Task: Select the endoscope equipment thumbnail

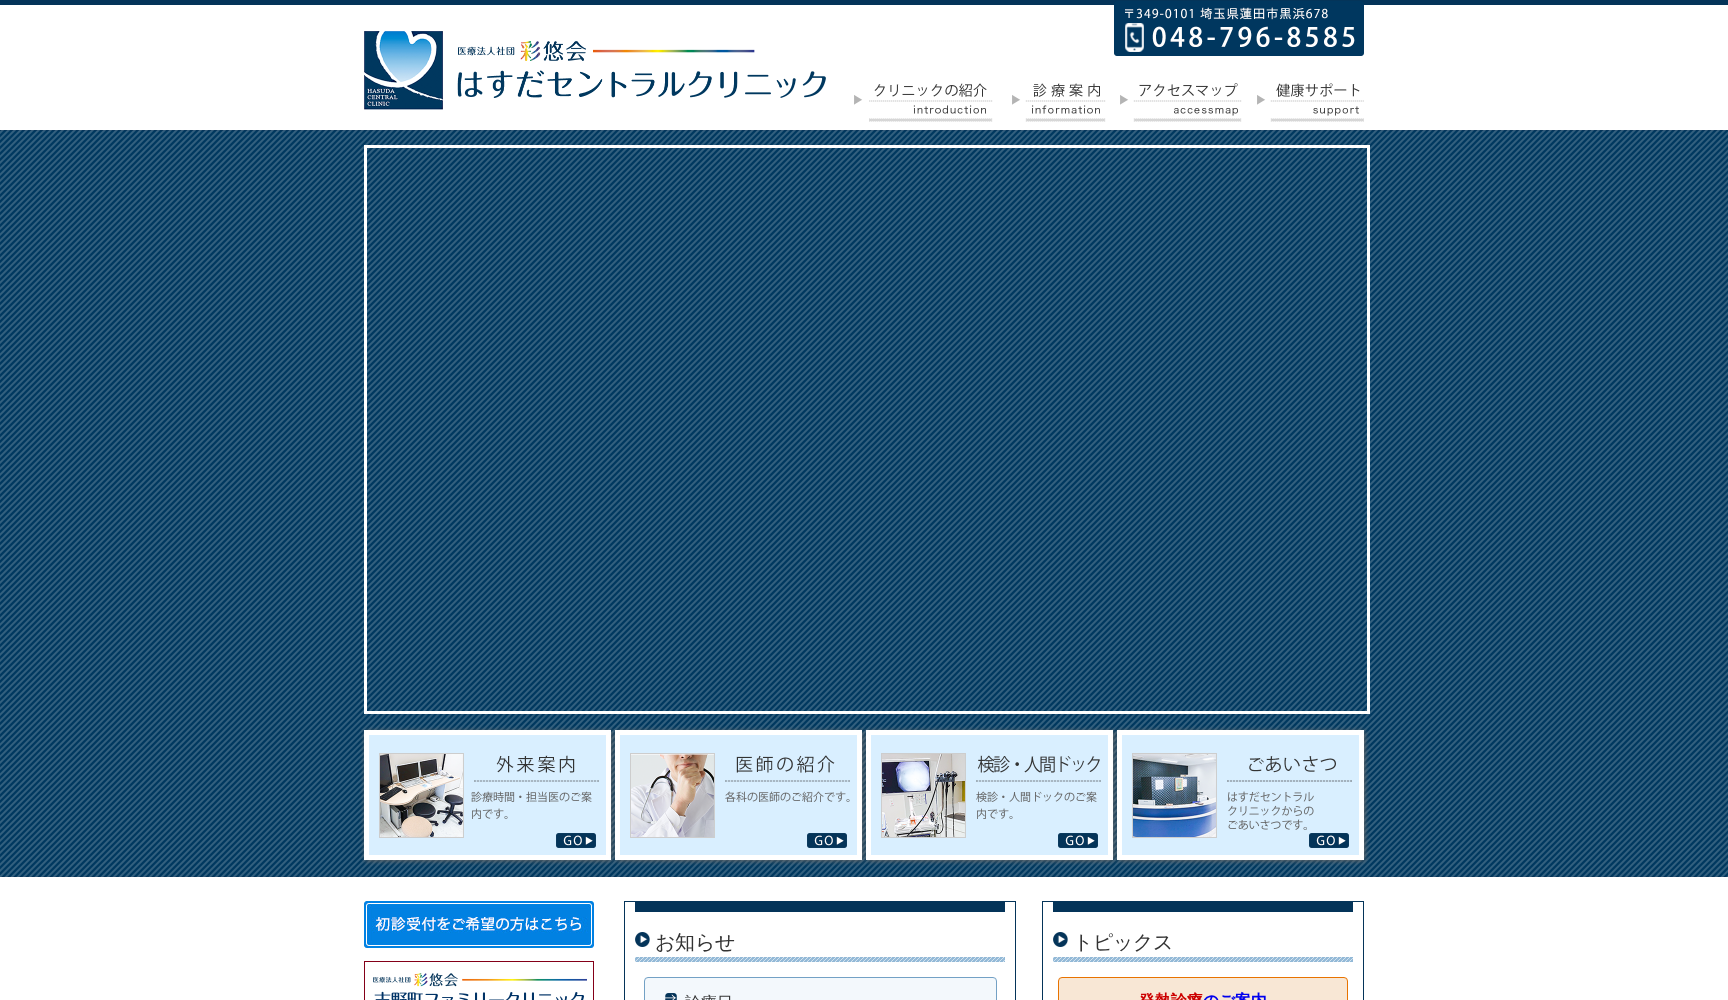Action: (923, 795)
